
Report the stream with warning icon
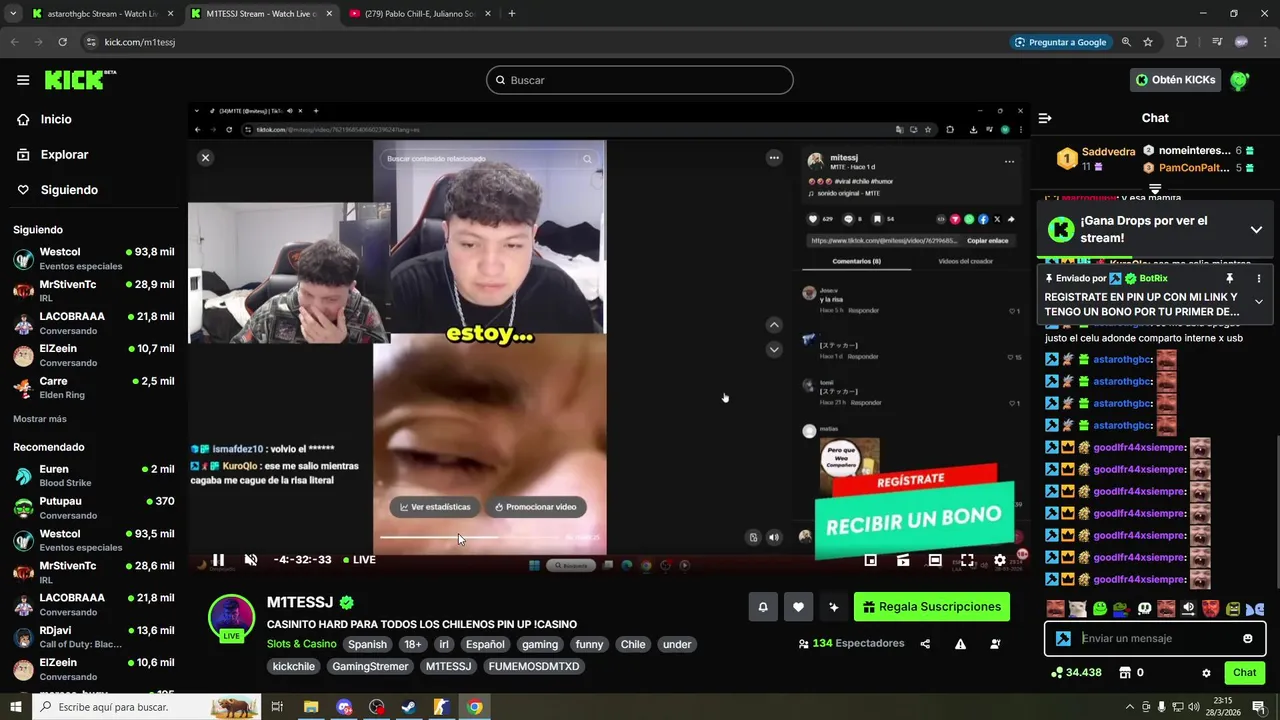point(960,644)
